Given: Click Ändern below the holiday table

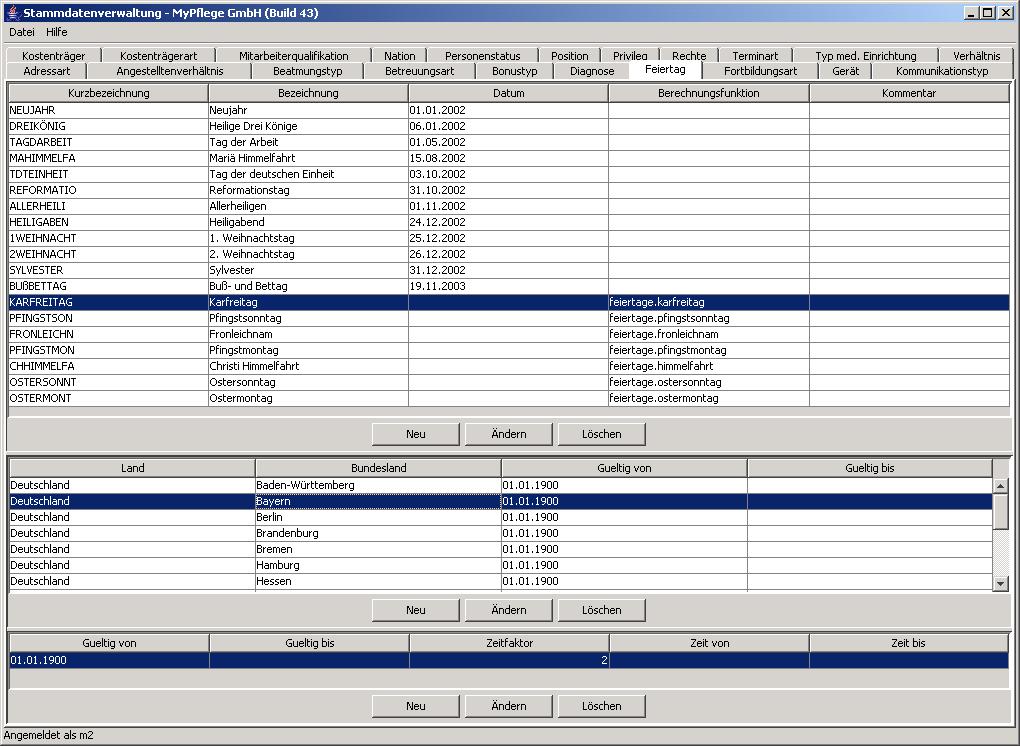Looking at the screenshot, I should pyautogui.click(x=509, y=434).
